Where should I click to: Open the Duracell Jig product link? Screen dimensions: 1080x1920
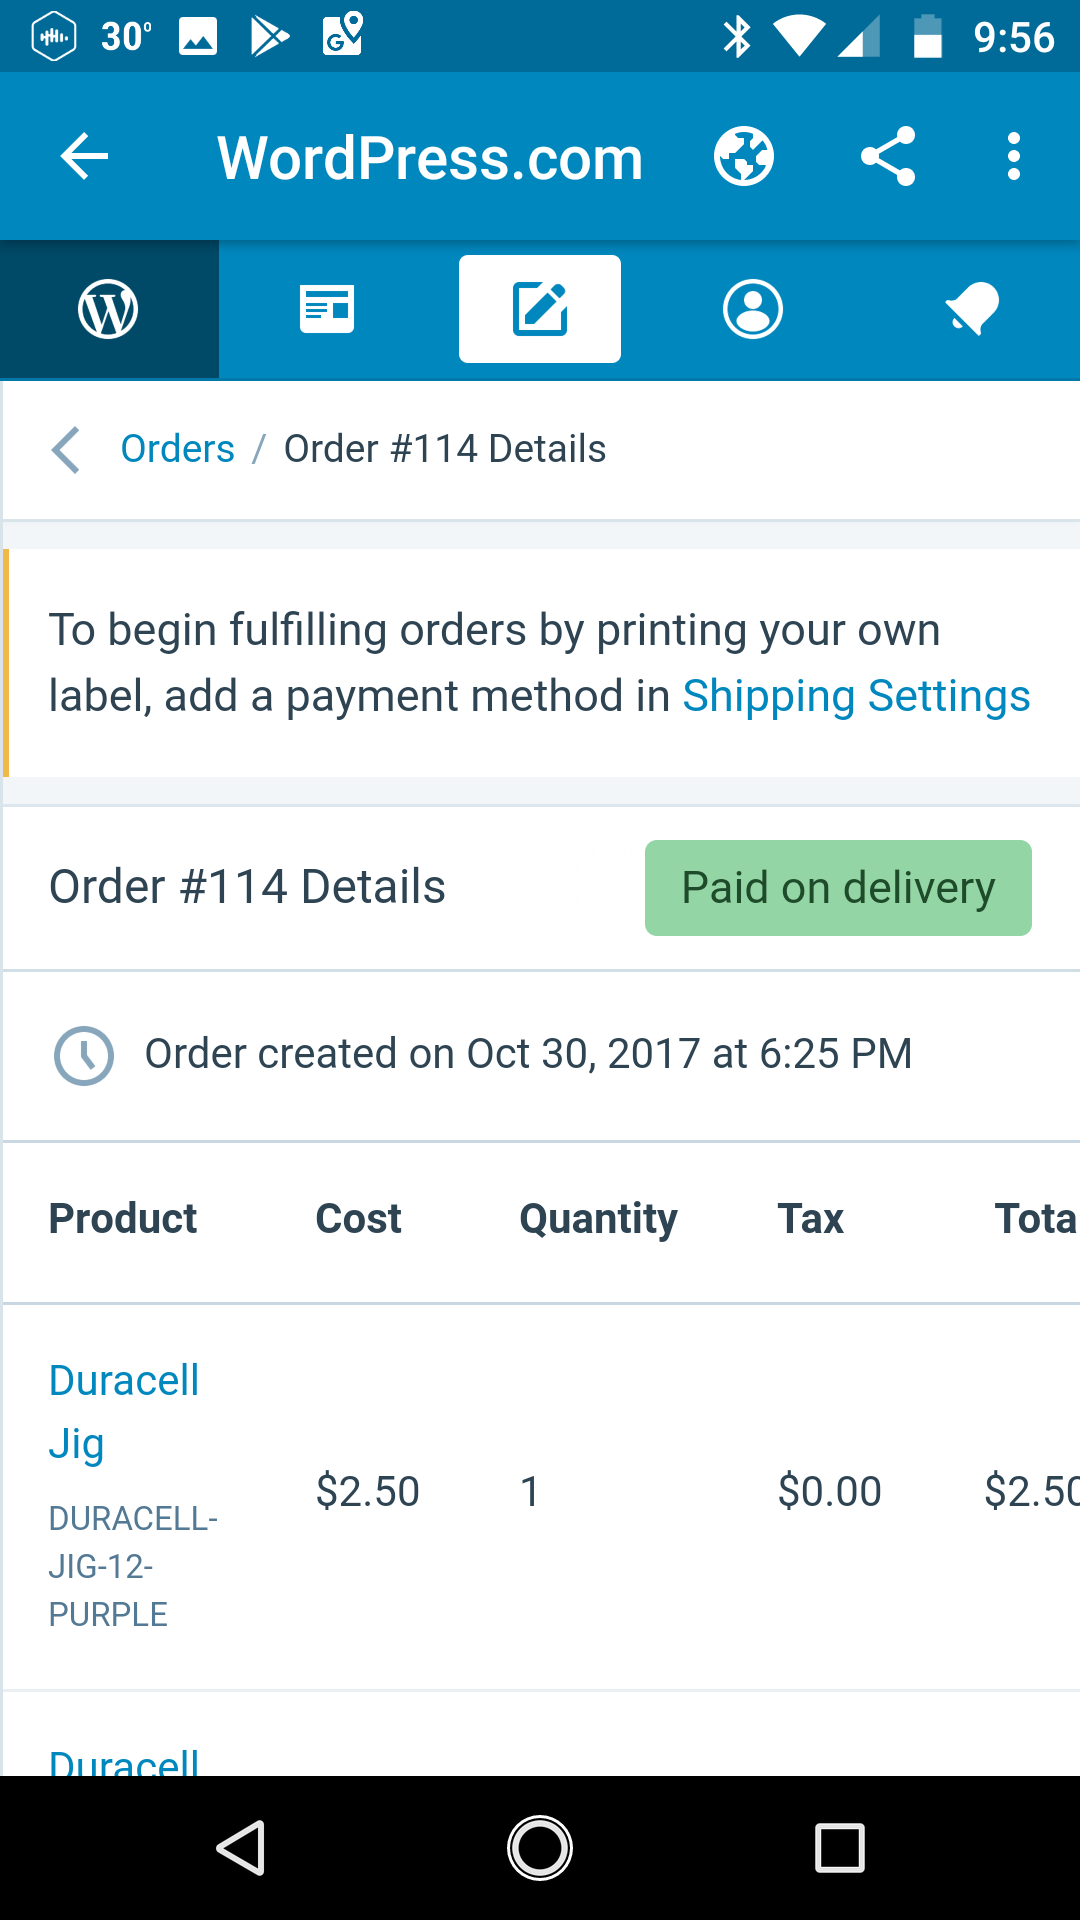tap(123, 1410)
